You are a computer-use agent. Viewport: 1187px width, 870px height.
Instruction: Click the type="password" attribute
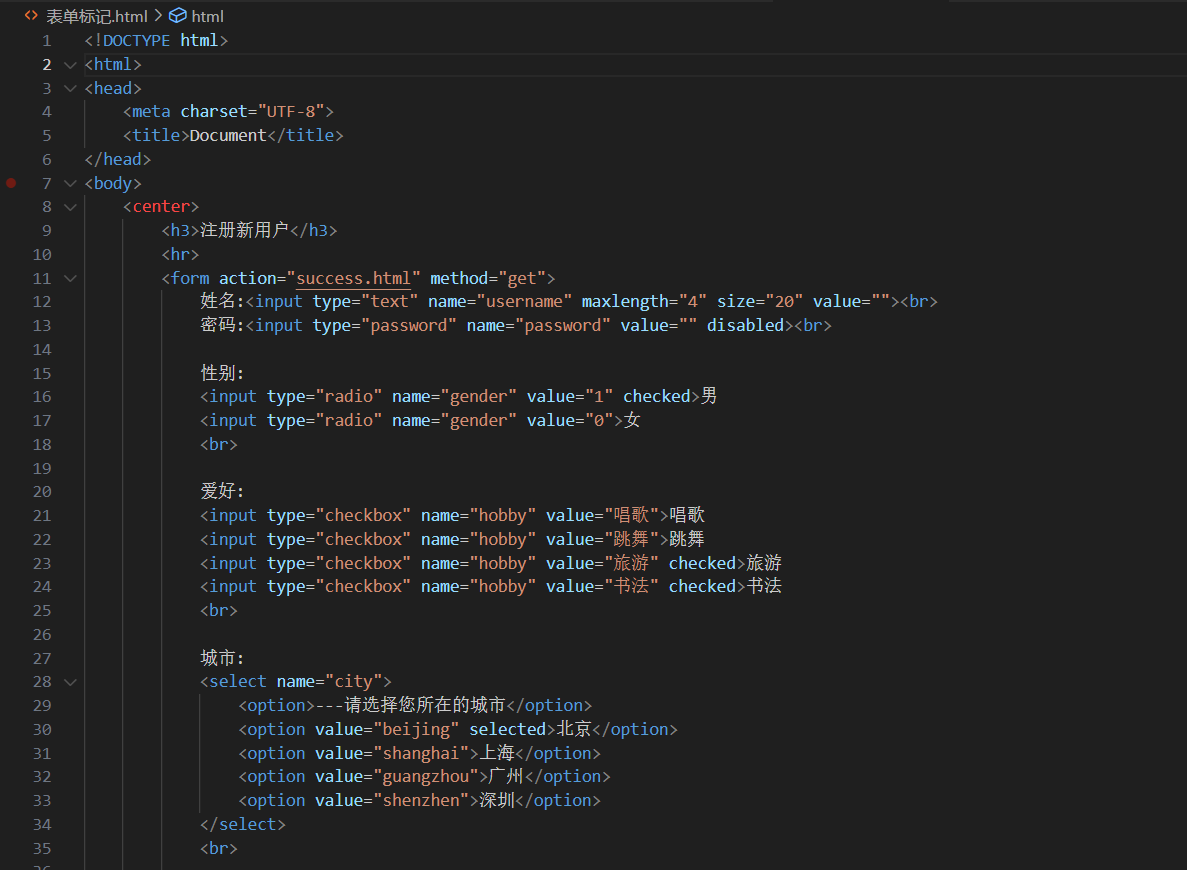point(385,326)
